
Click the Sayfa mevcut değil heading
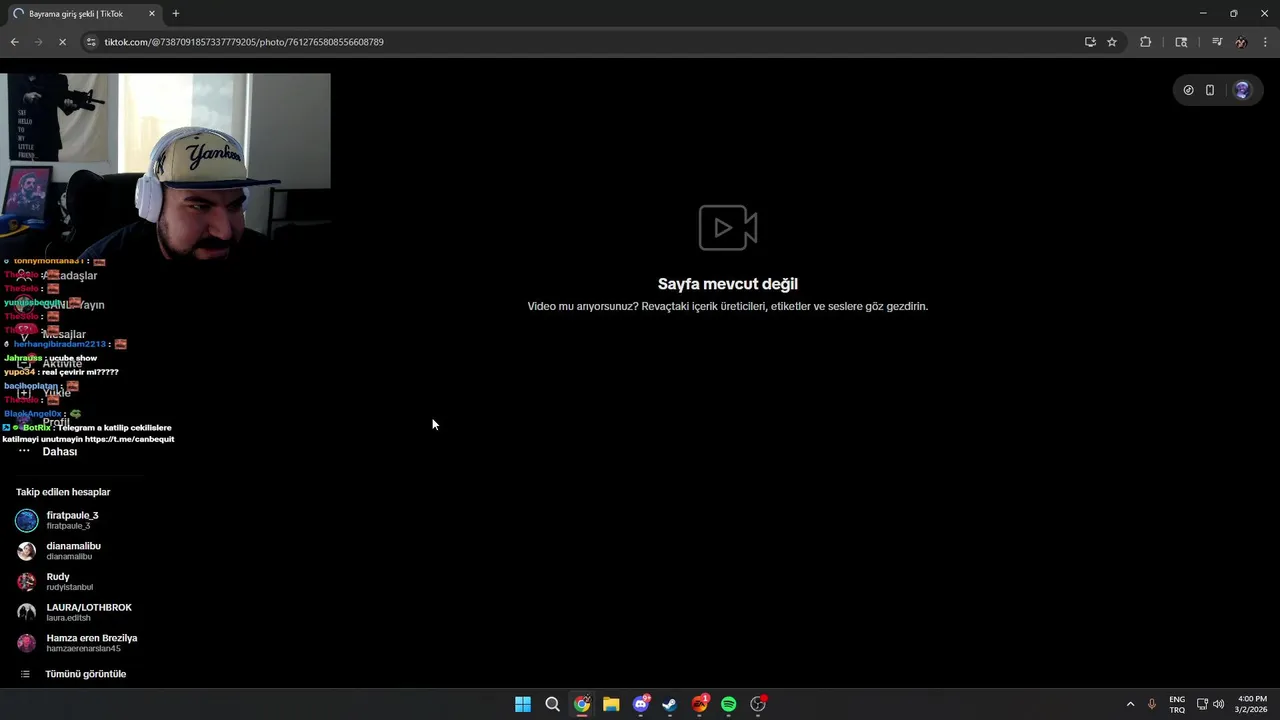point(728,284)
